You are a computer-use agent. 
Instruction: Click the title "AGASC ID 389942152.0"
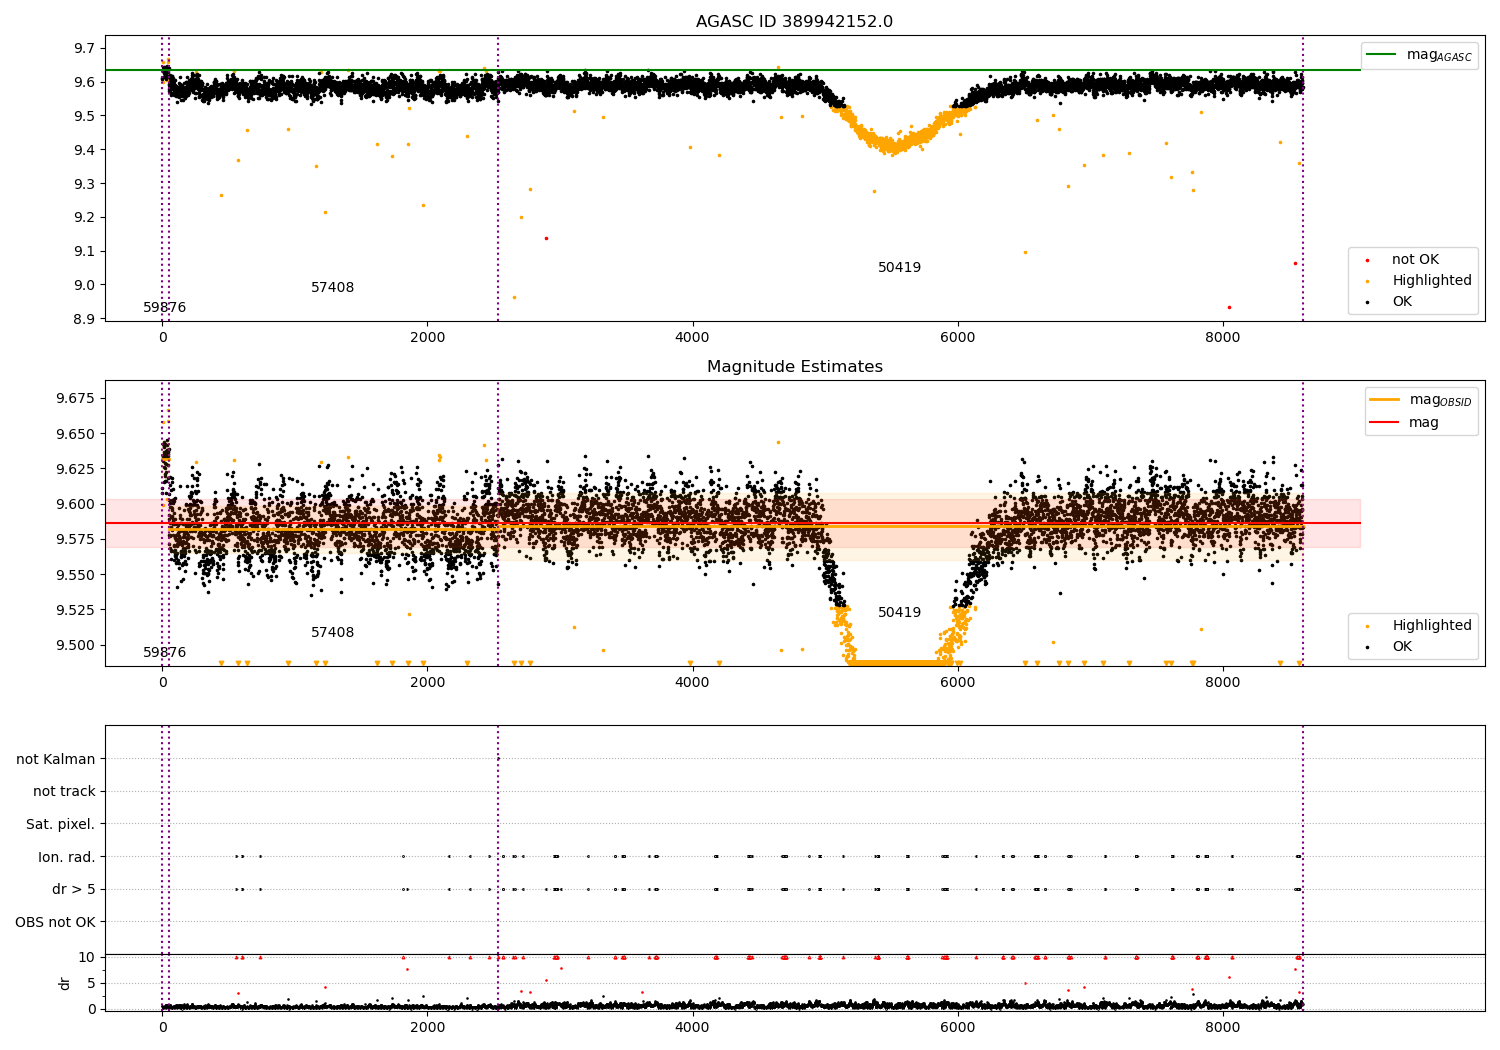pos(794,22)
